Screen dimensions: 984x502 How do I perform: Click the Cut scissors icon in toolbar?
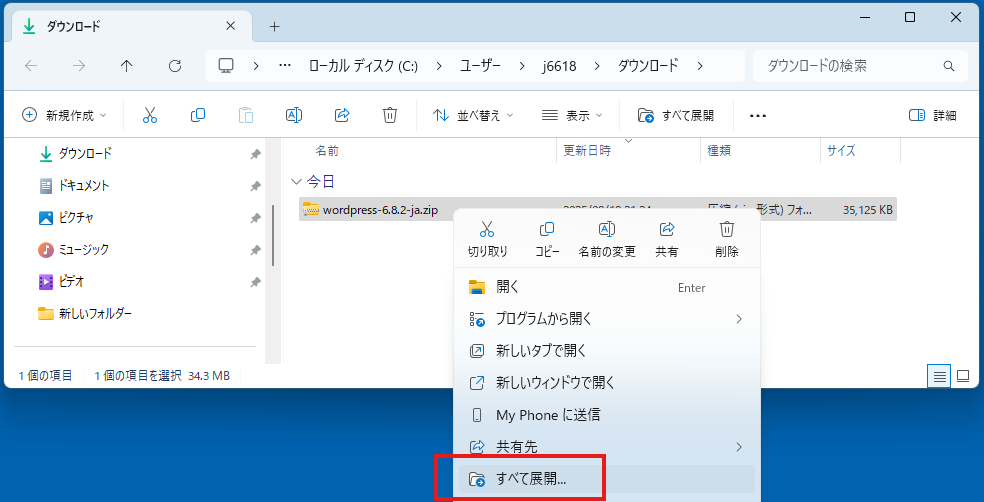point(149,115)
